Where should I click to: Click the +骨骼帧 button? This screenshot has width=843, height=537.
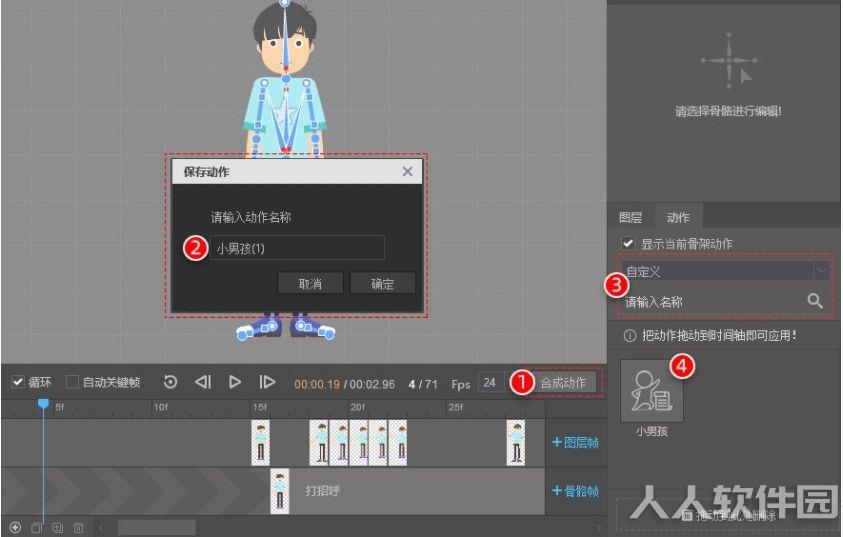click(x=575, y=491)
